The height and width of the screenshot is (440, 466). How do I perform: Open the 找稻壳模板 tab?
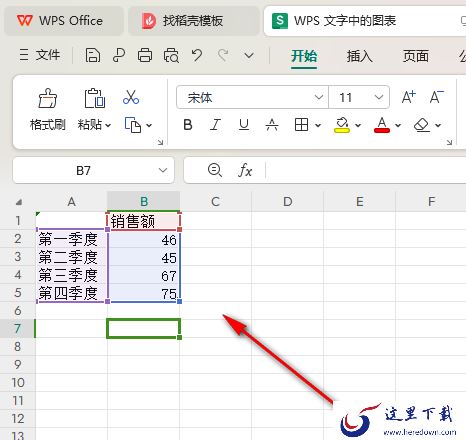[x=194, y=21]
